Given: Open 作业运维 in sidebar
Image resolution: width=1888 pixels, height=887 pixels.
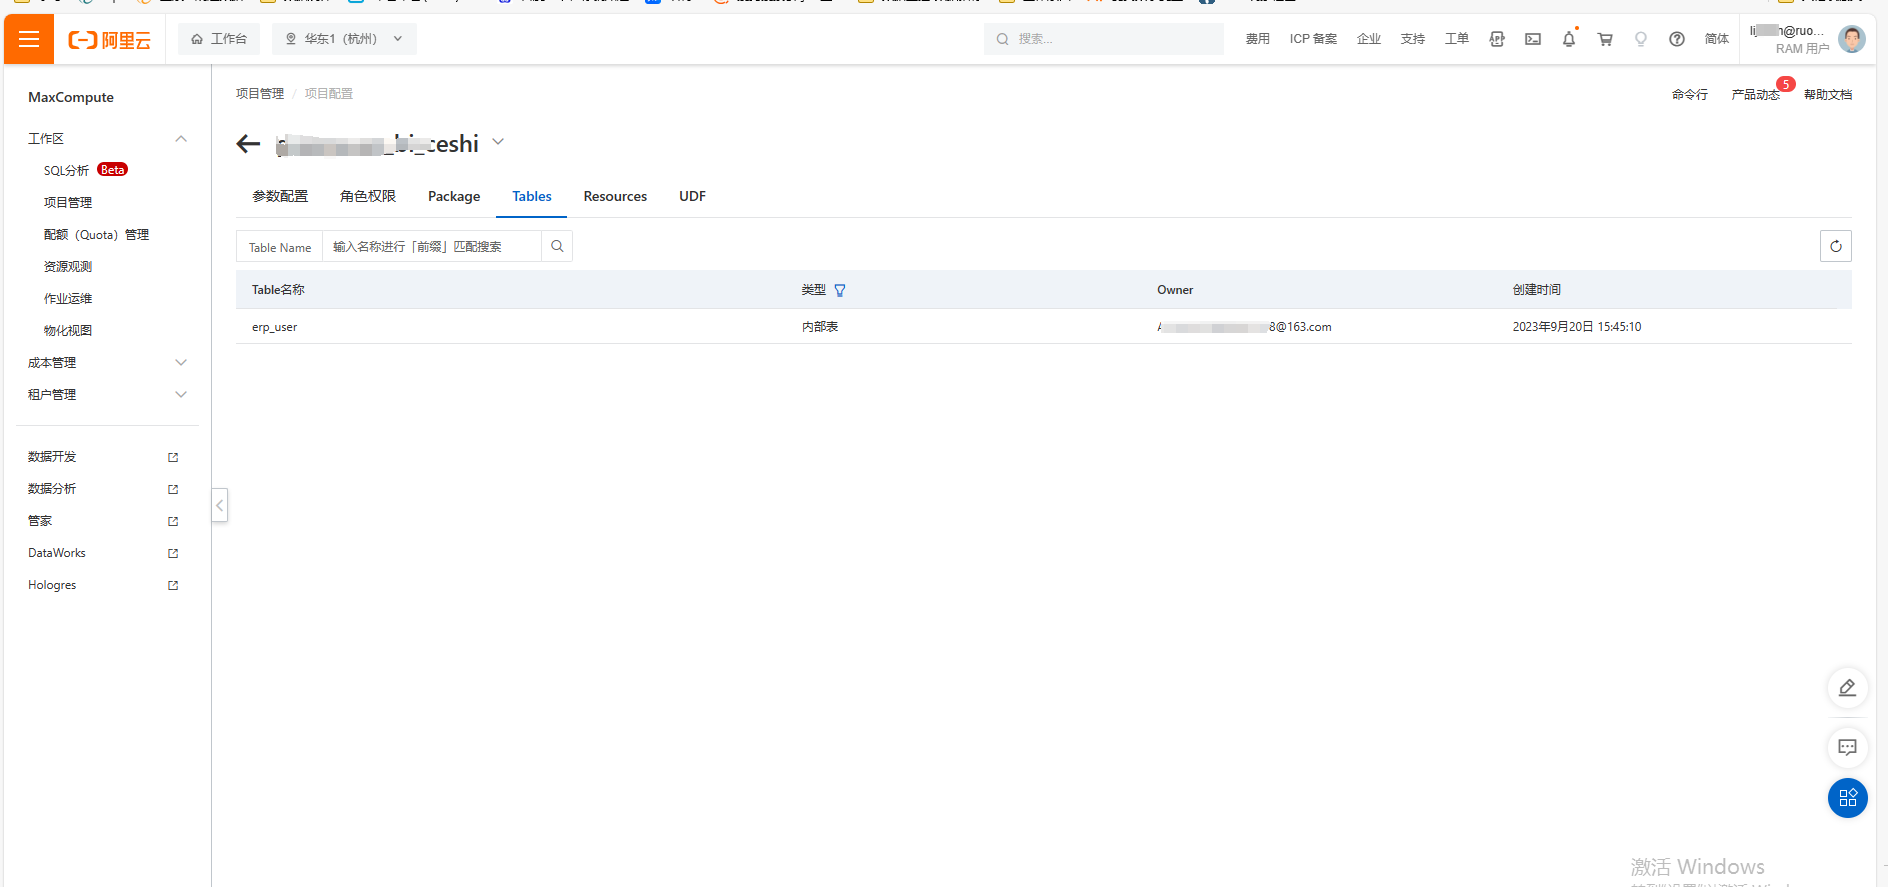Looking at the screenshot, I should (x=68, y=298).
